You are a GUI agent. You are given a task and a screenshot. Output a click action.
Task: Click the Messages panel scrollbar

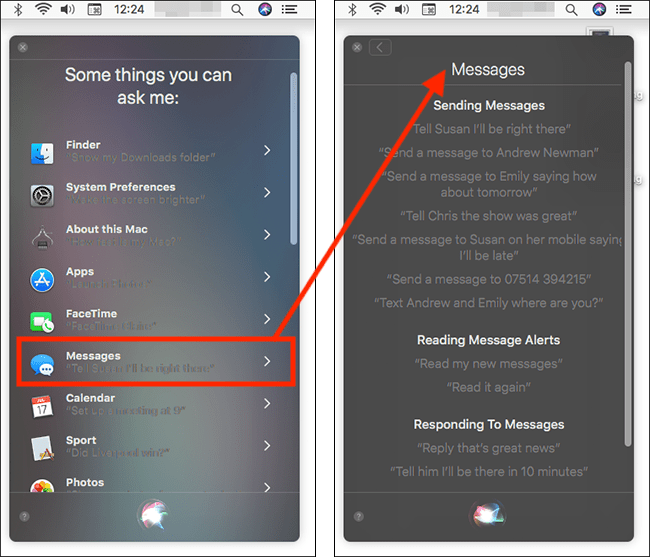(628, 254)
